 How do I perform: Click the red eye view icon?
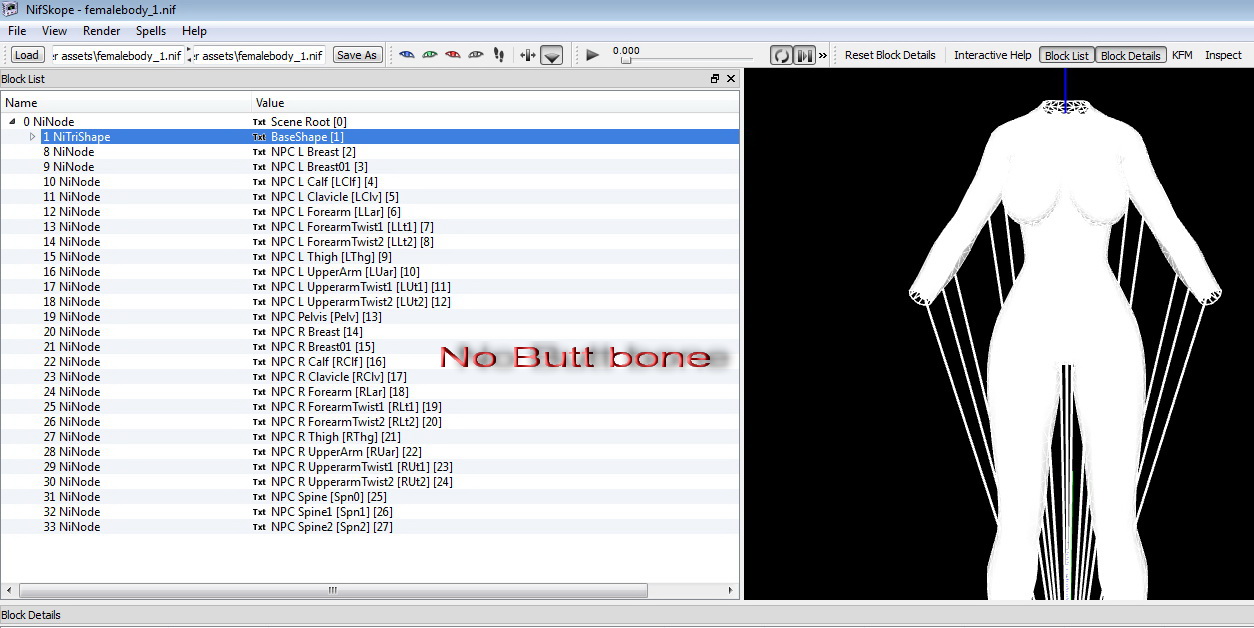pos(452,55)
